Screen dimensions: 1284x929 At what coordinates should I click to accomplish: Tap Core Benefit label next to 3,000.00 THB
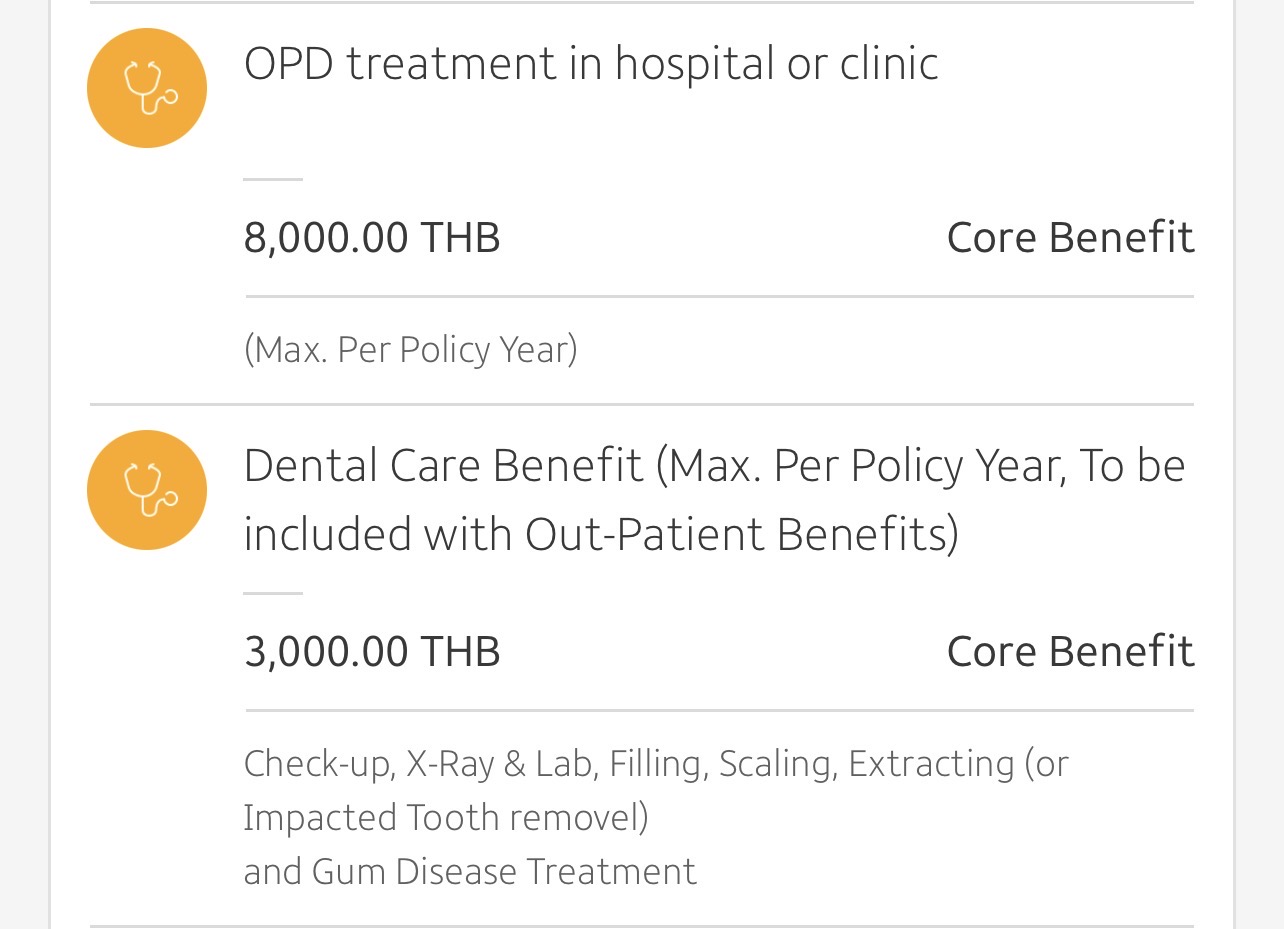[x=1070, y=651]
